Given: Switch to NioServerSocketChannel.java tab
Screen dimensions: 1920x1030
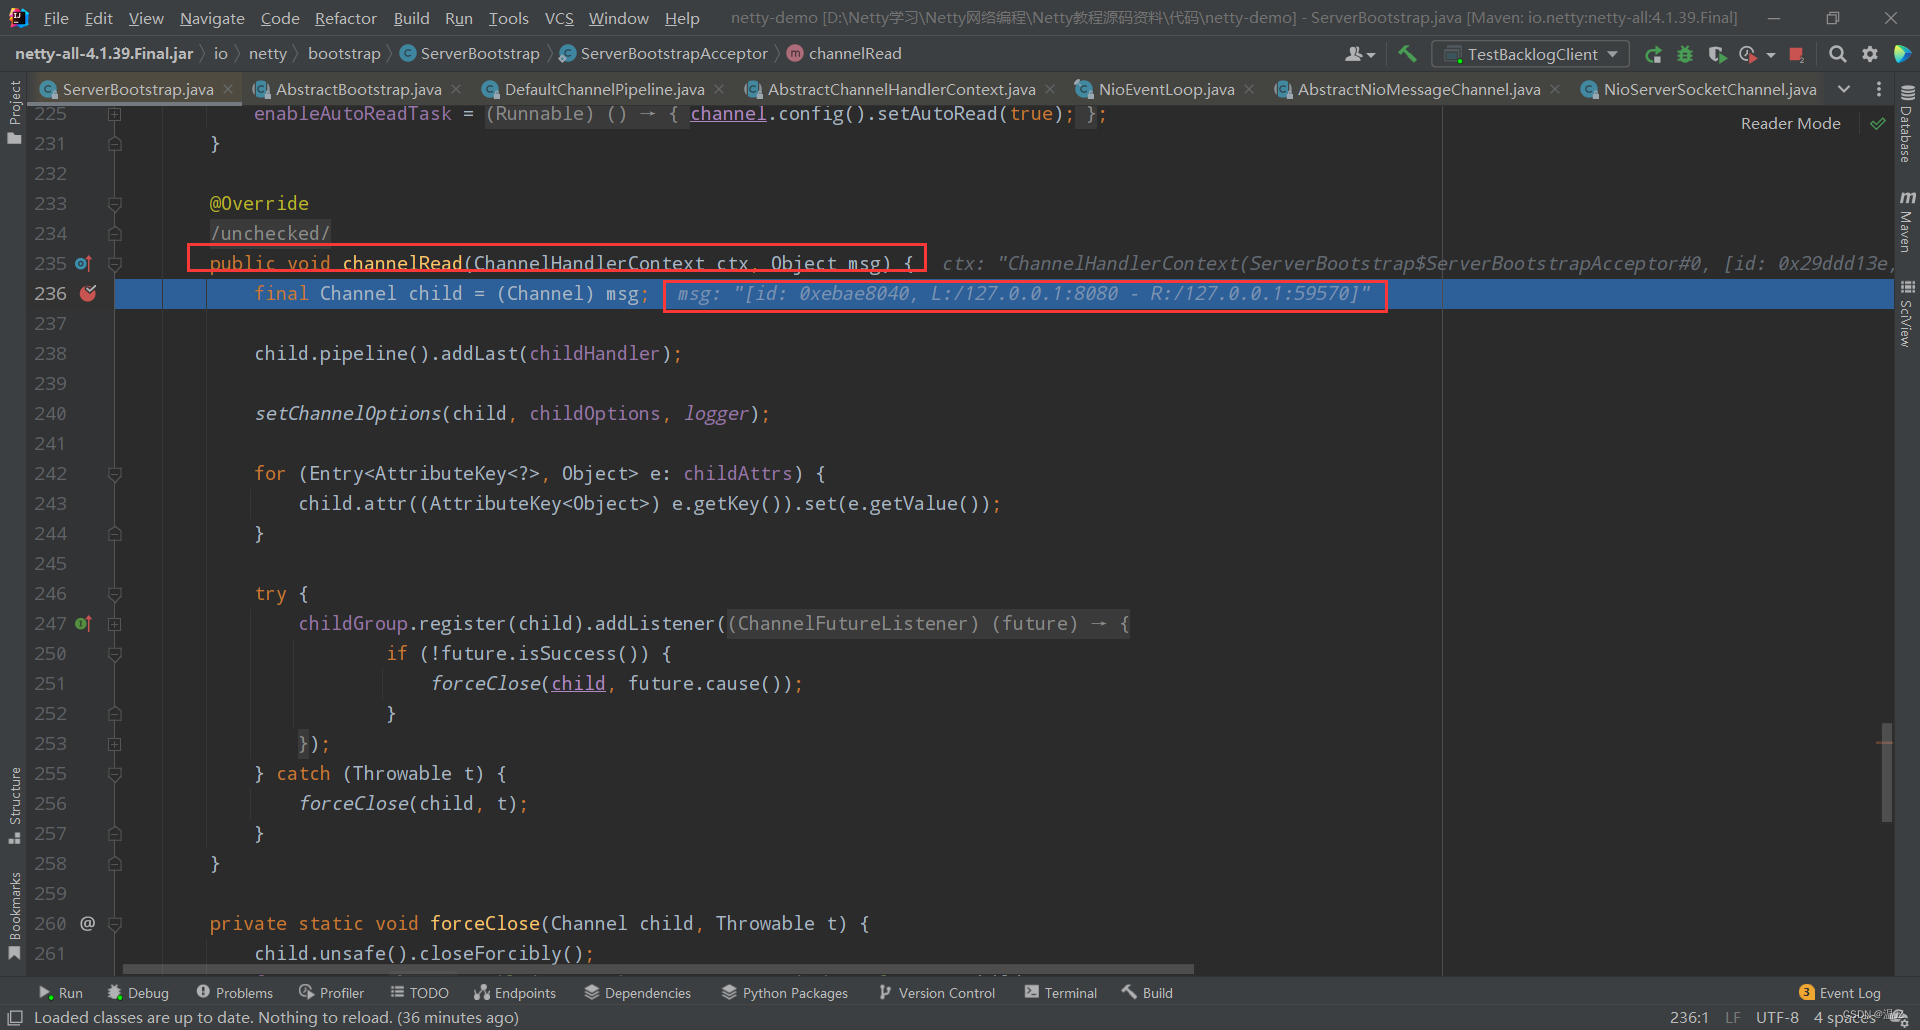Looking at the screenshot, I should click(1709, 89).
